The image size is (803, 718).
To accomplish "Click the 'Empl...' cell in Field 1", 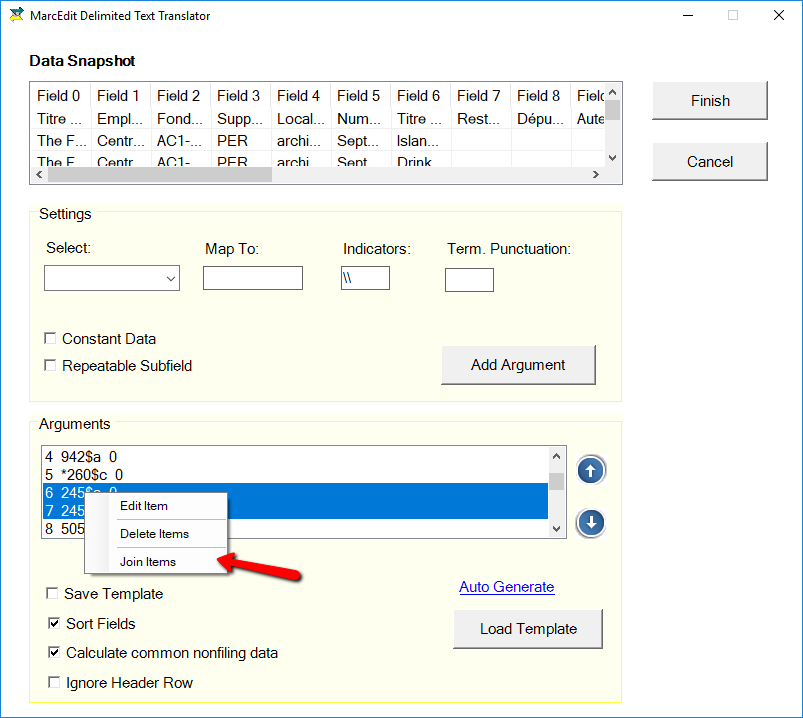I will (120, 119).
